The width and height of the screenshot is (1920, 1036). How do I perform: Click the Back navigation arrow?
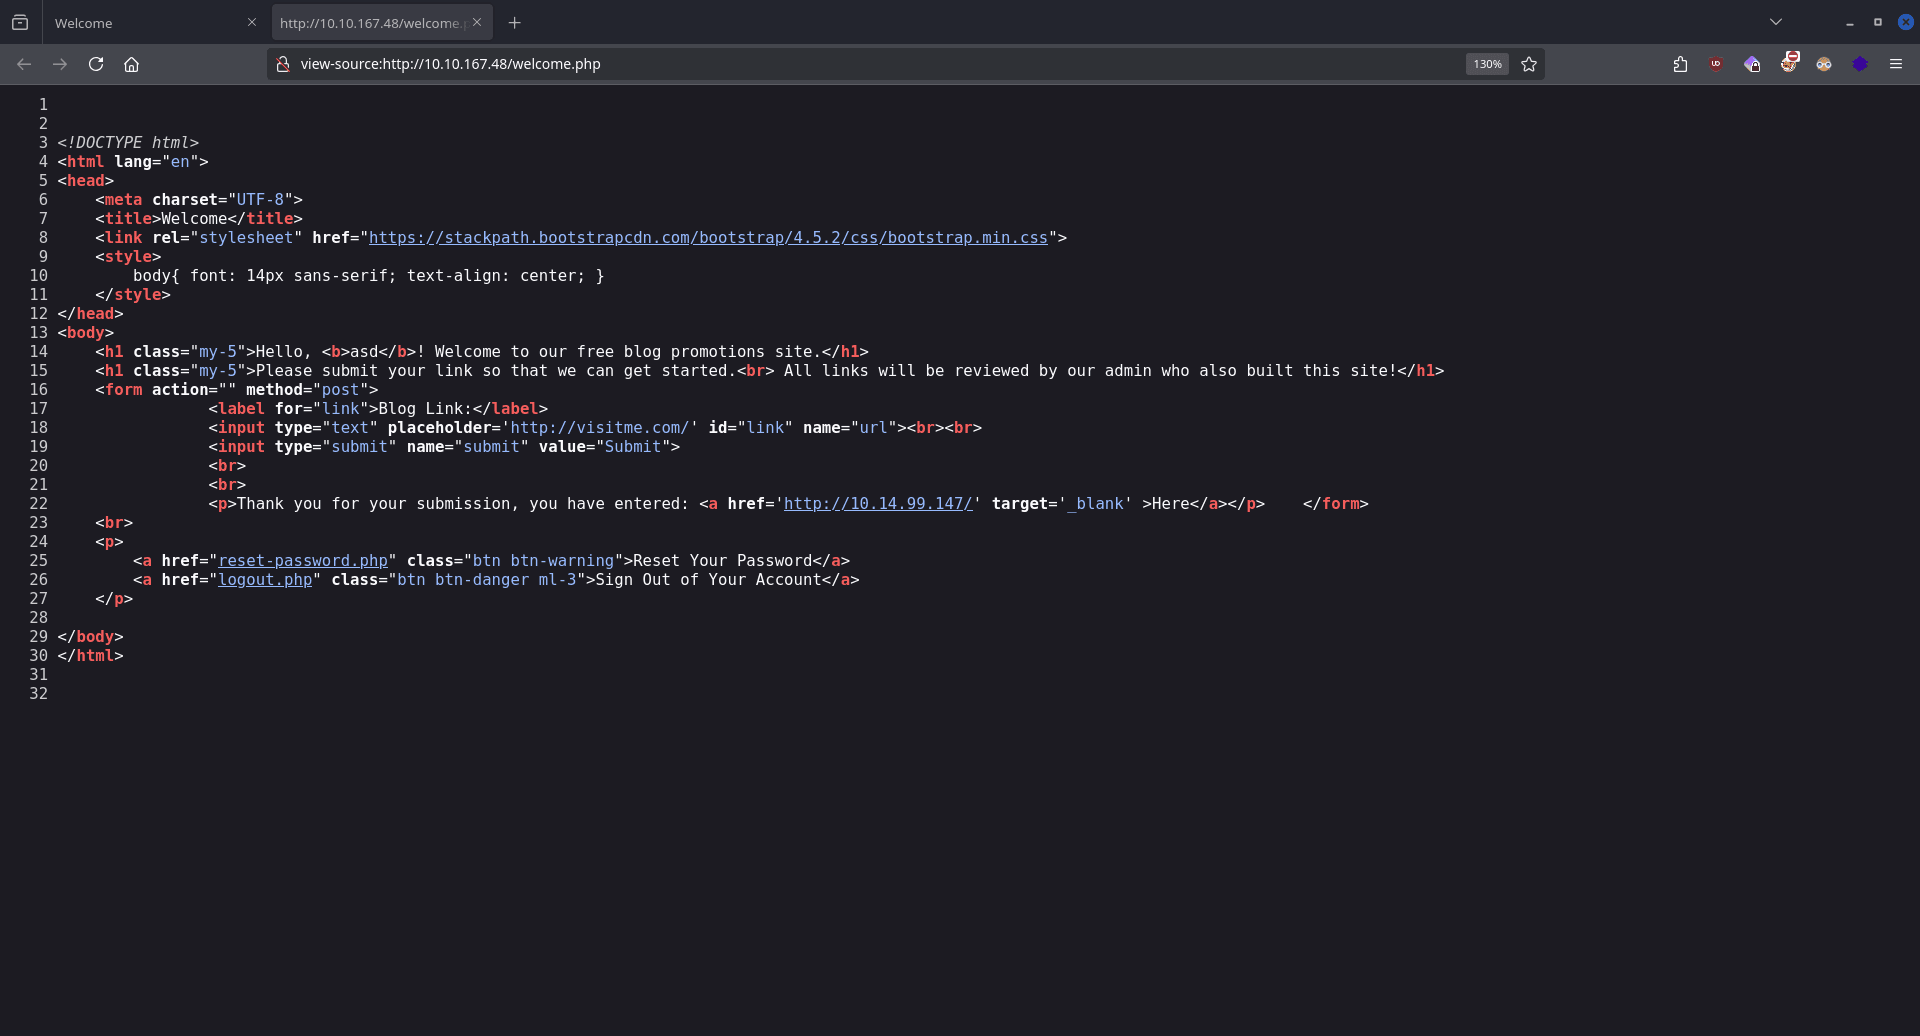[x=24, y=64]
